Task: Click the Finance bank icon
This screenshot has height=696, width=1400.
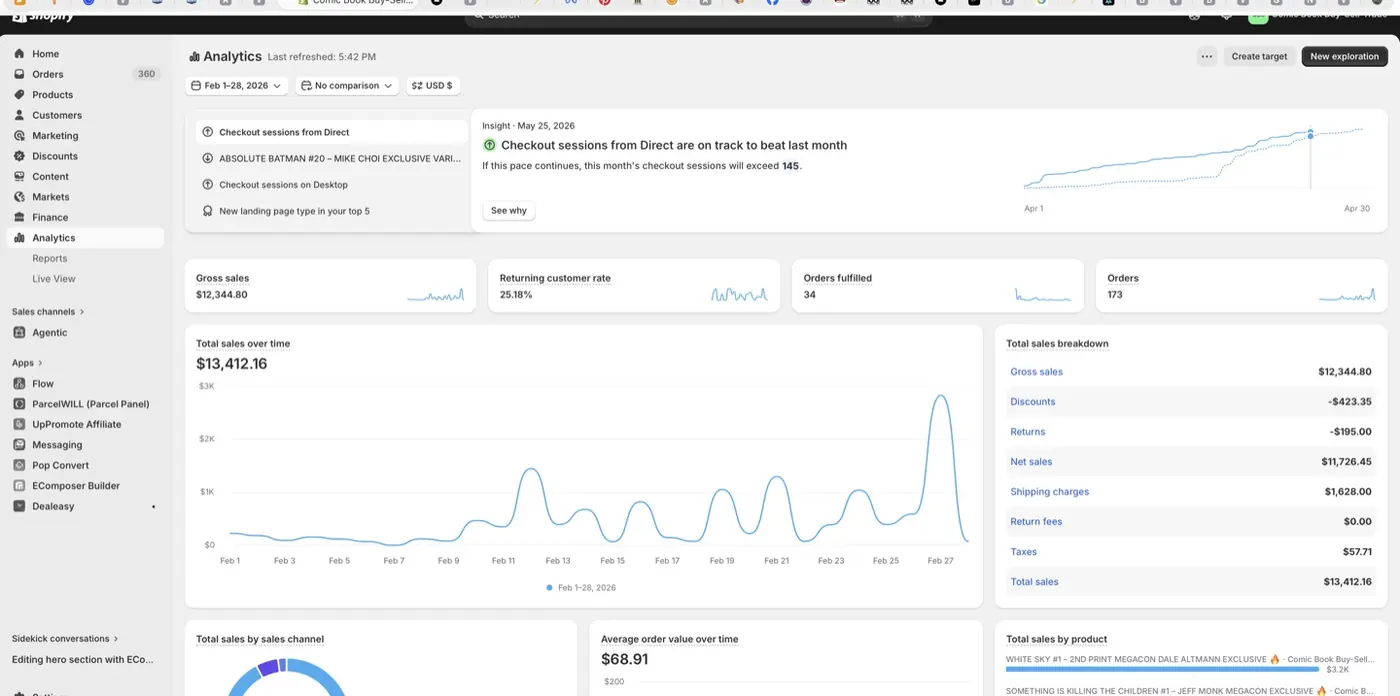Action: (x=19, y=217)
